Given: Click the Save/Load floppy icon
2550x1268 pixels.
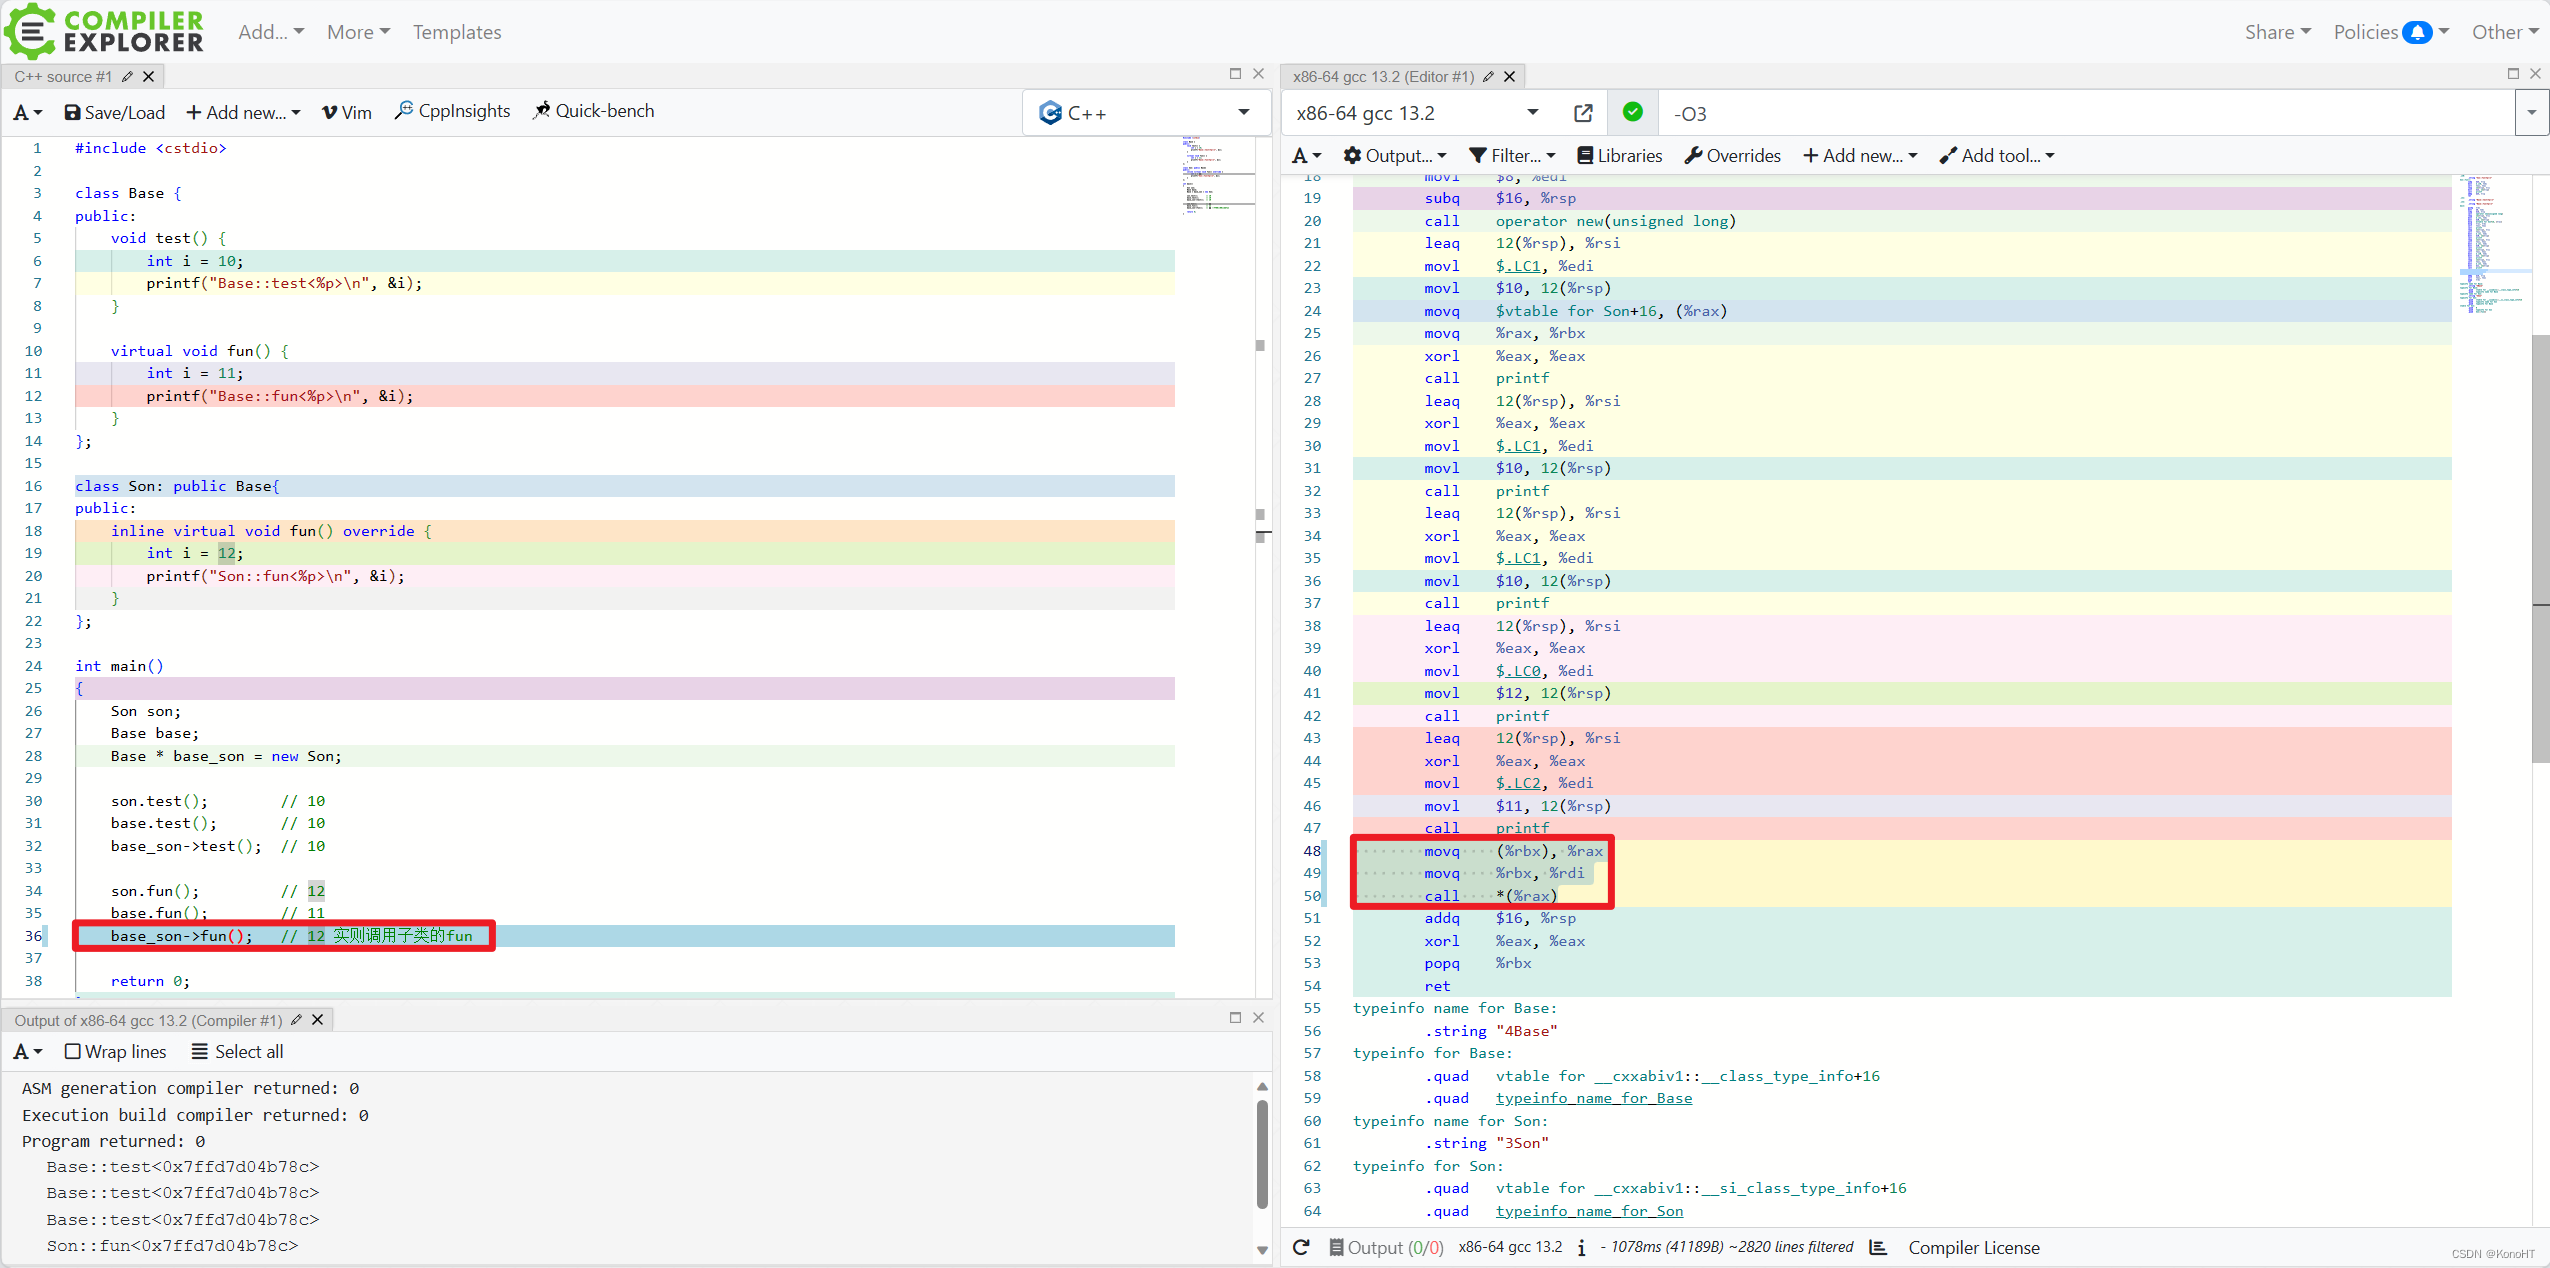Looking at the screenshot, I should click(x=73, y=113).
